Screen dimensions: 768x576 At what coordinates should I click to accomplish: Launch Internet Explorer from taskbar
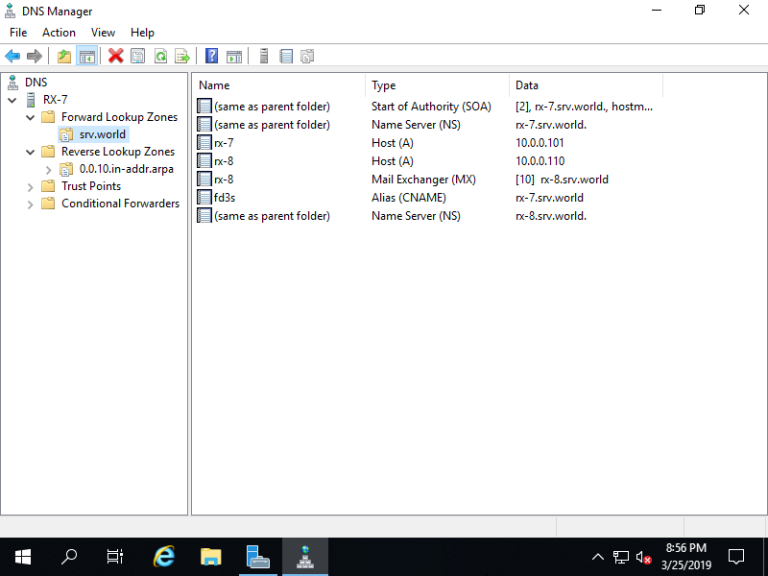164,556
